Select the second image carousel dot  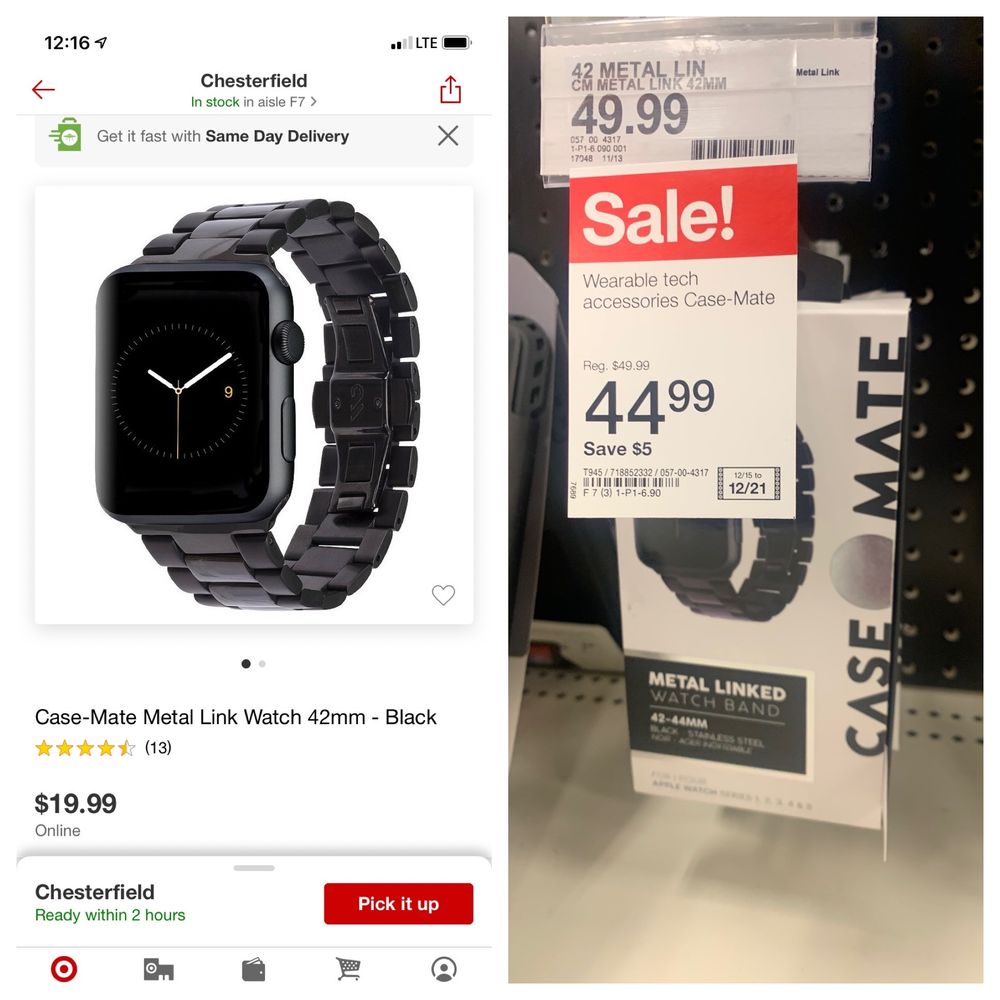coord(262,664)
